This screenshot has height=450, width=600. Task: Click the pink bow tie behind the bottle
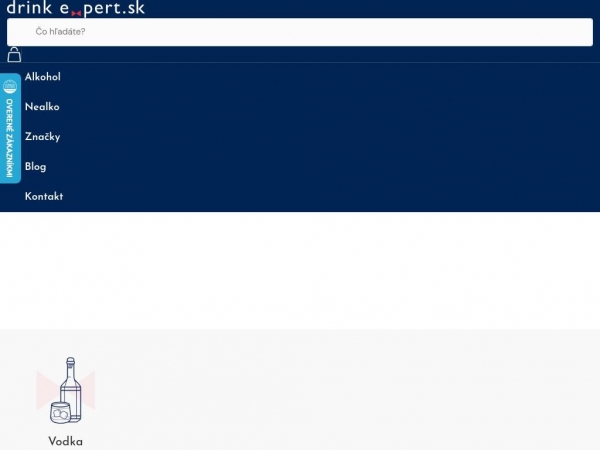[65, 390]
